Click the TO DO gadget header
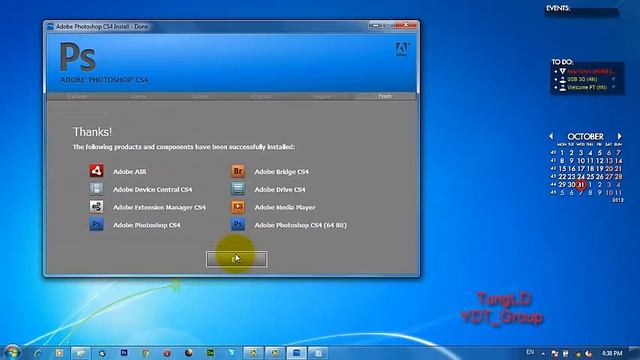640x360 pixels. (x=562, y=62)
